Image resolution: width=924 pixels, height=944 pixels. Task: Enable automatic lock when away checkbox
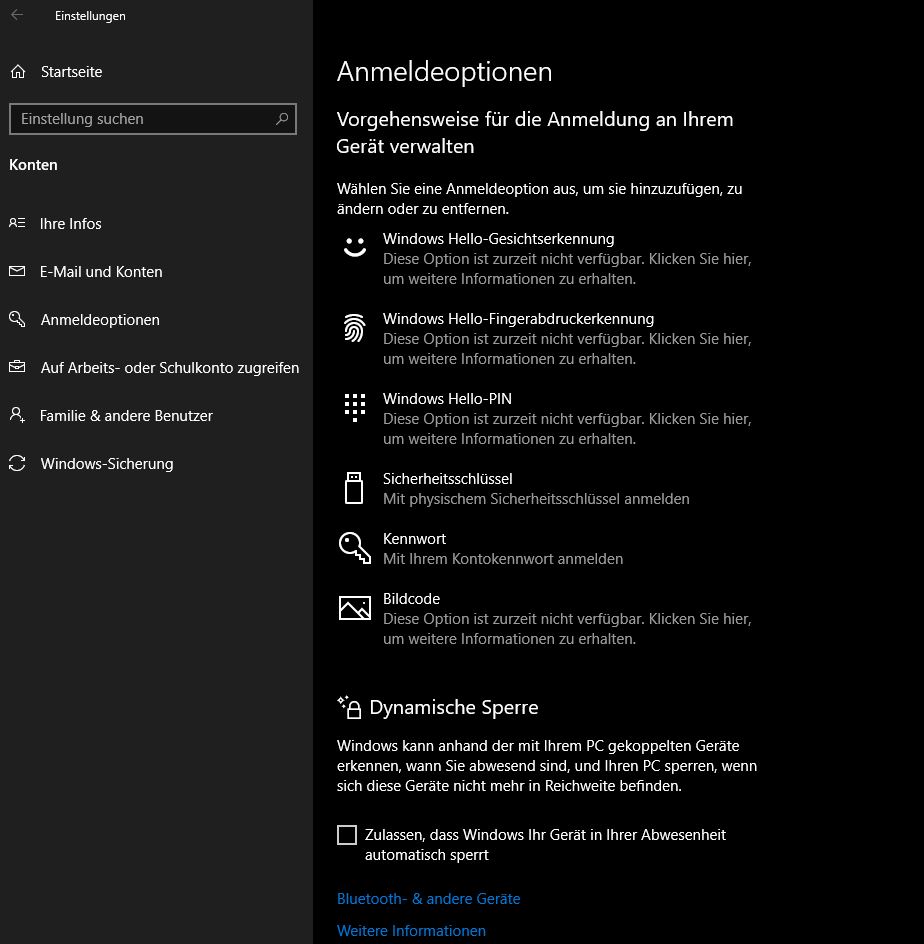tap(347, 835)
